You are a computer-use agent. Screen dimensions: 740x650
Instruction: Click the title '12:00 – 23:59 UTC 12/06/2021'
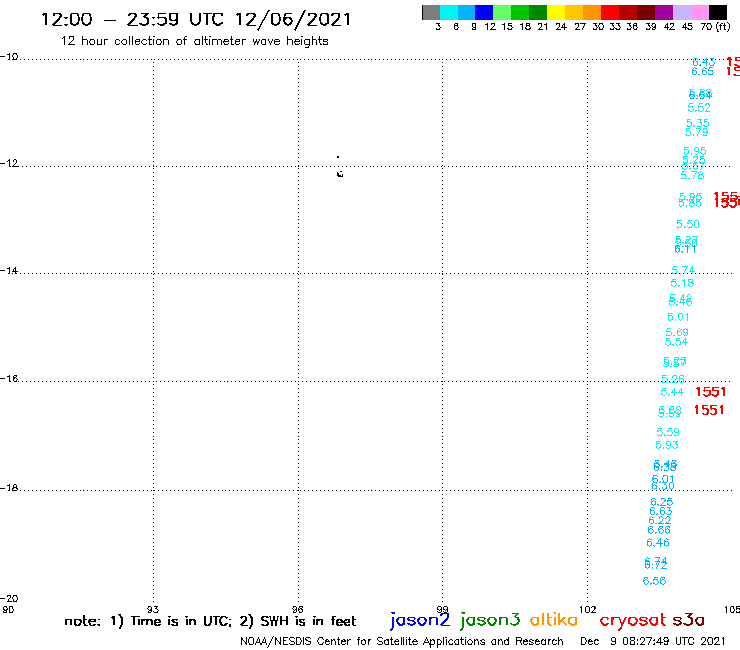pos(196,20)
